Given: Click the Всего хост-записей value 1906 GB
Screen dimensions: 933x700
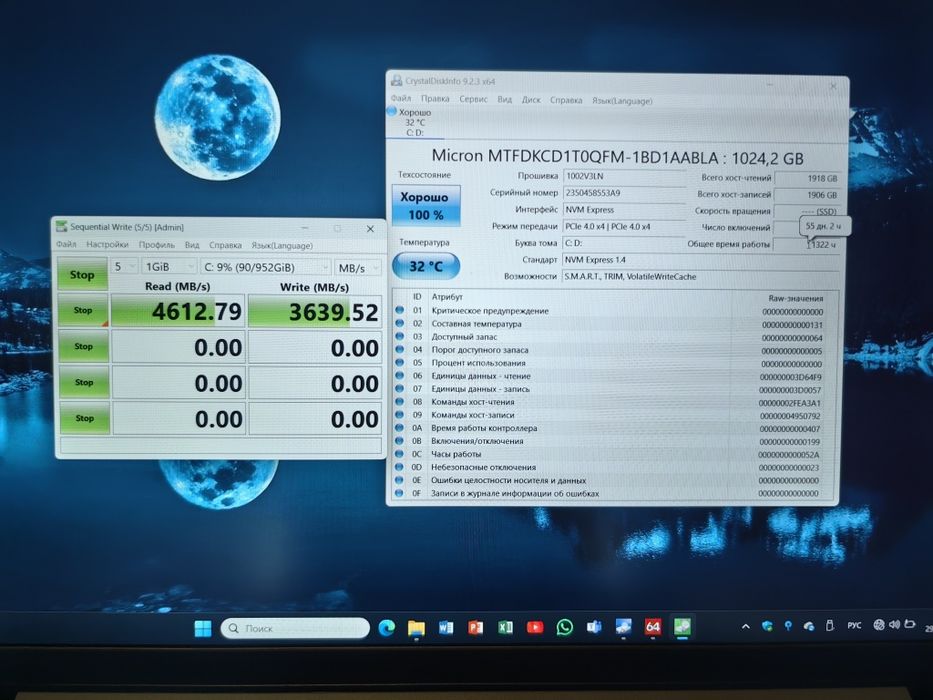Looking at the screenshot, I should pyautogui.click(x=807, y=195).
